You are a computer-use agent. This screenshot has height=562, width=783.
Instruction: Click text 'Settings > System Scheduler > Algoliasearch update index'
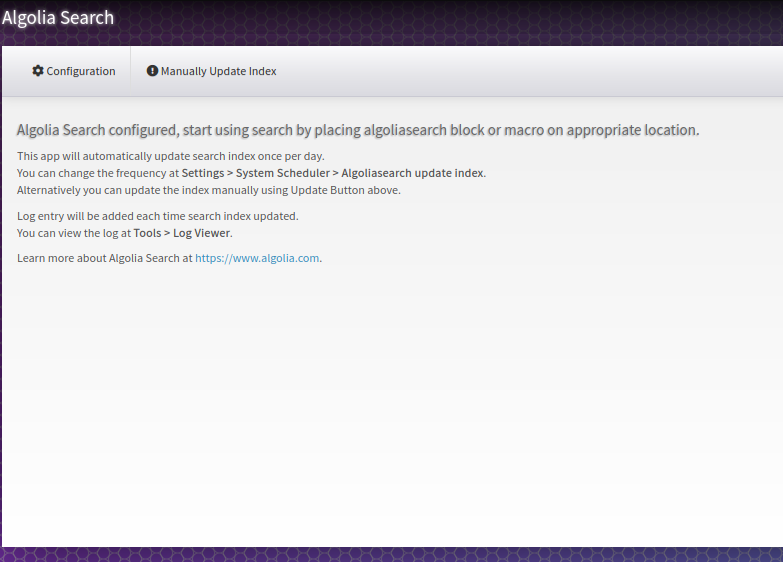(x=333, y=173)
